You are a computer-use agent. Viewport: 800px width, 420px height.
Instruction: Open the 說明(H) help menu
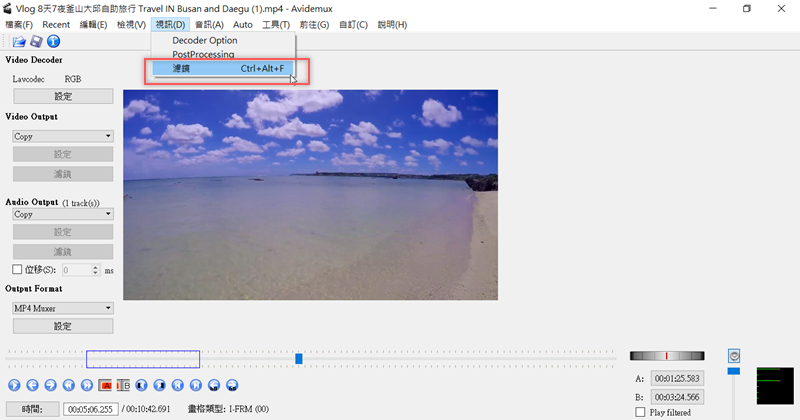(x=392, y=24)
